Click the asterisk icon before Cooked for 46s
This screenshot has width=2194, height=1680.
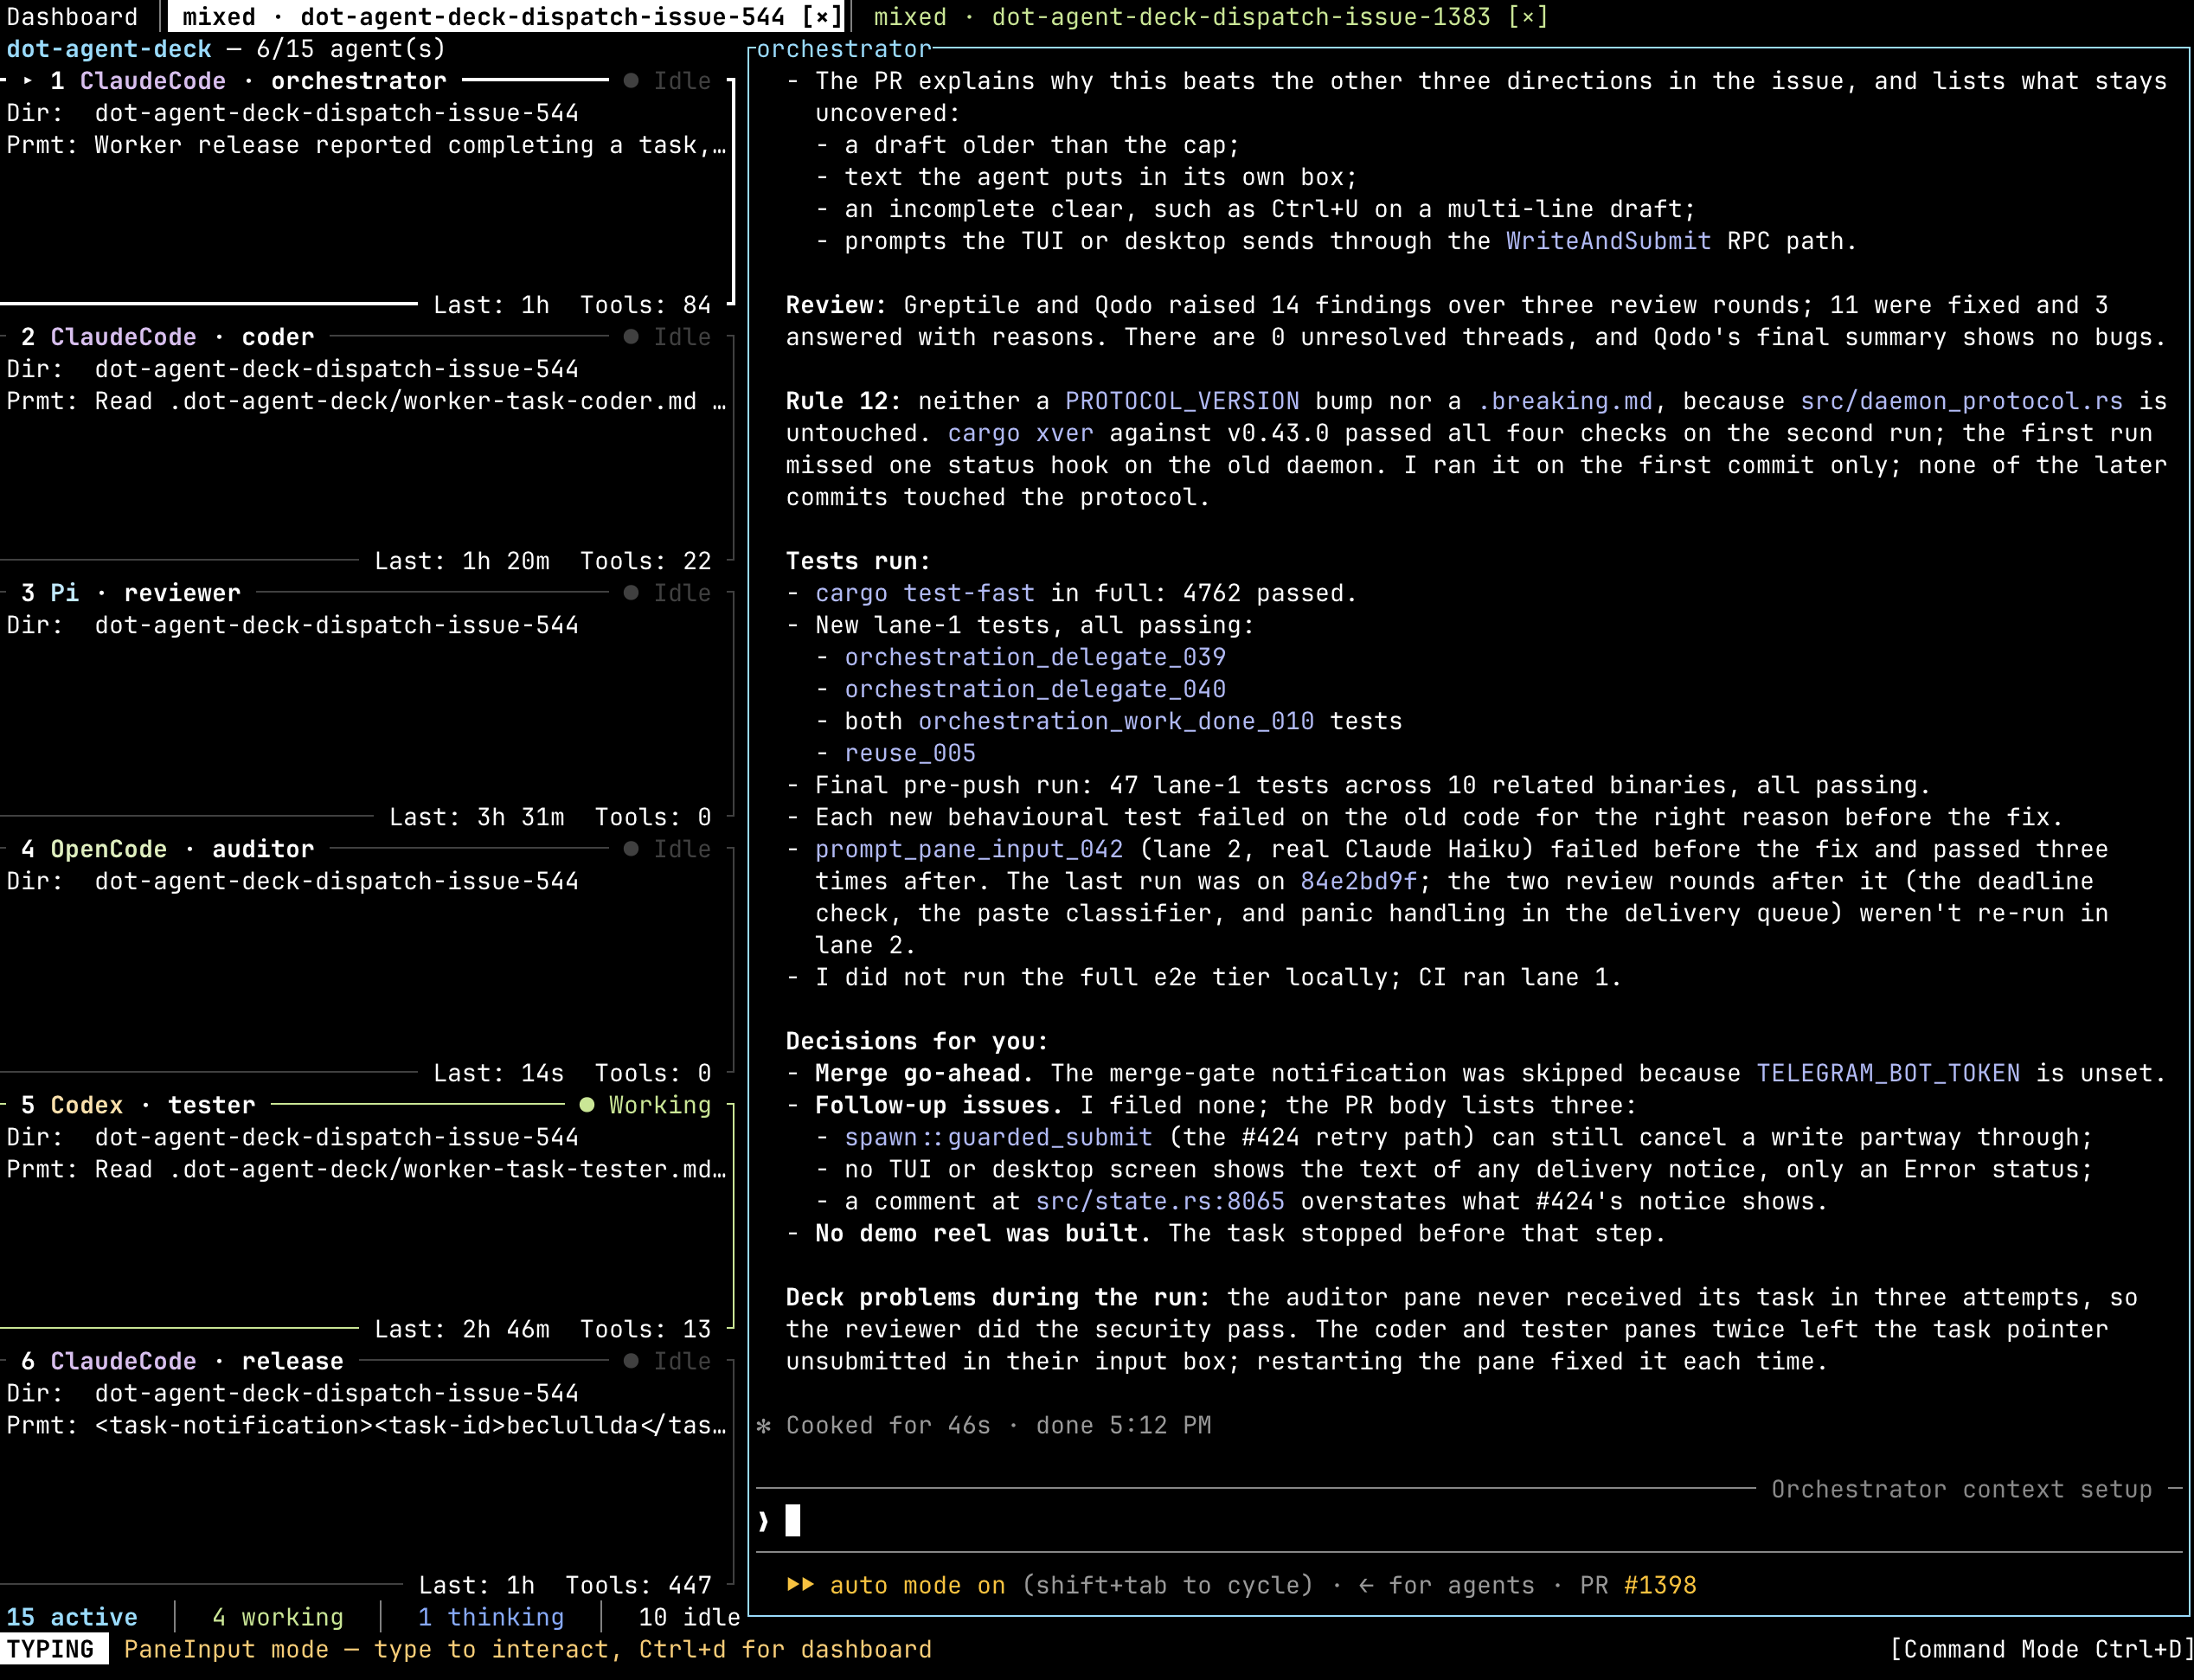[x=764, y=1425]
